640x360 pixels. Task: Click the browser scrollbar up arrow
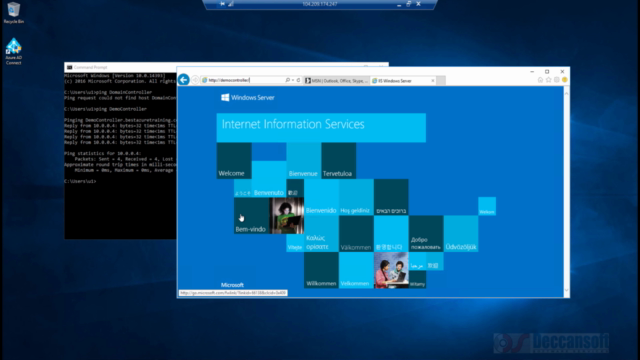click(x=566, y=93)
